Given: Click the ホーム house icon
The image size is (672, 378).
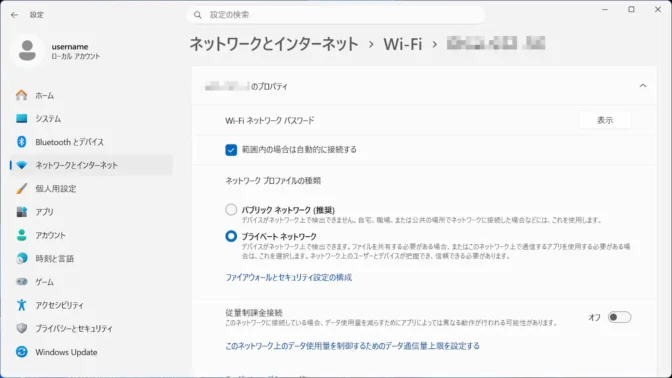Looking at the screenshot, I should click(21, 95).
